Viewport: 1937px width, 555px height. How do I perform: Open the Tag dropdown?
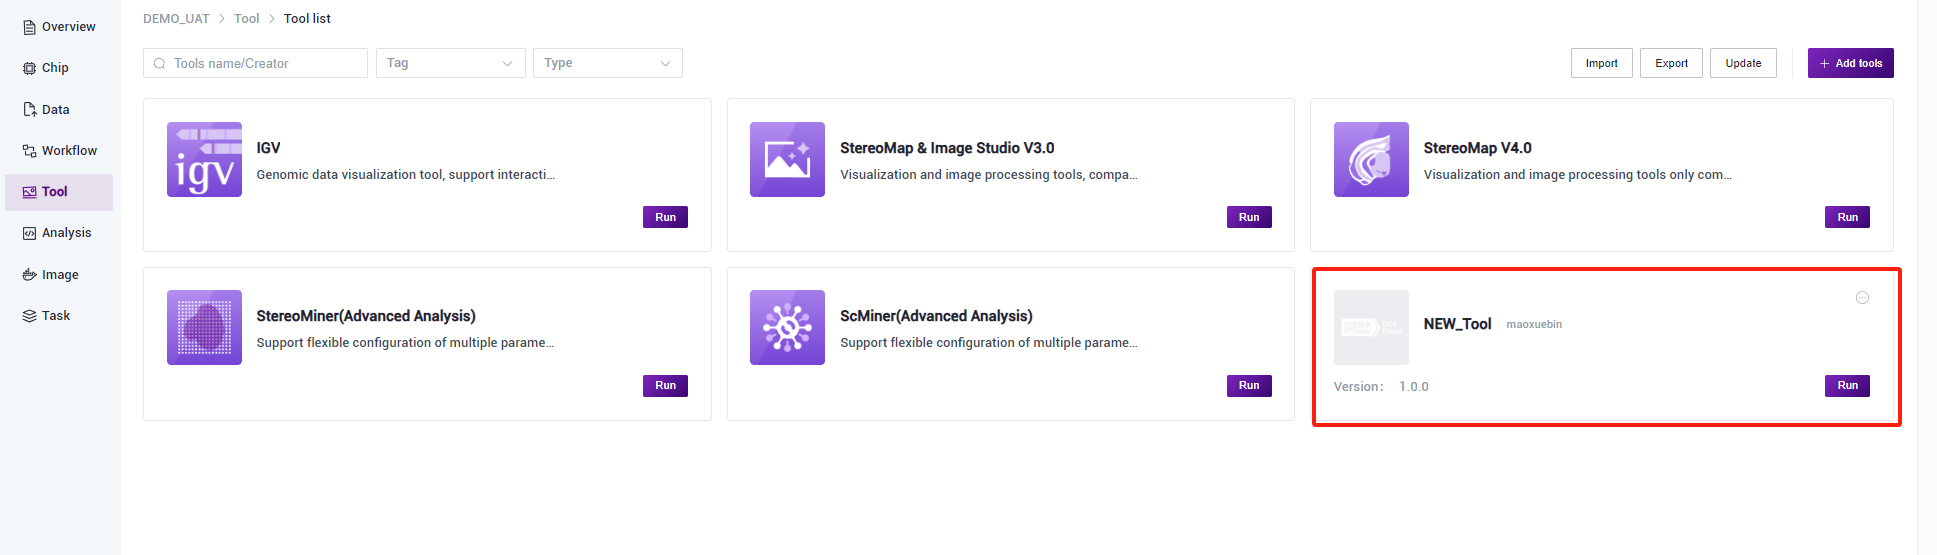tap(451, 63)
